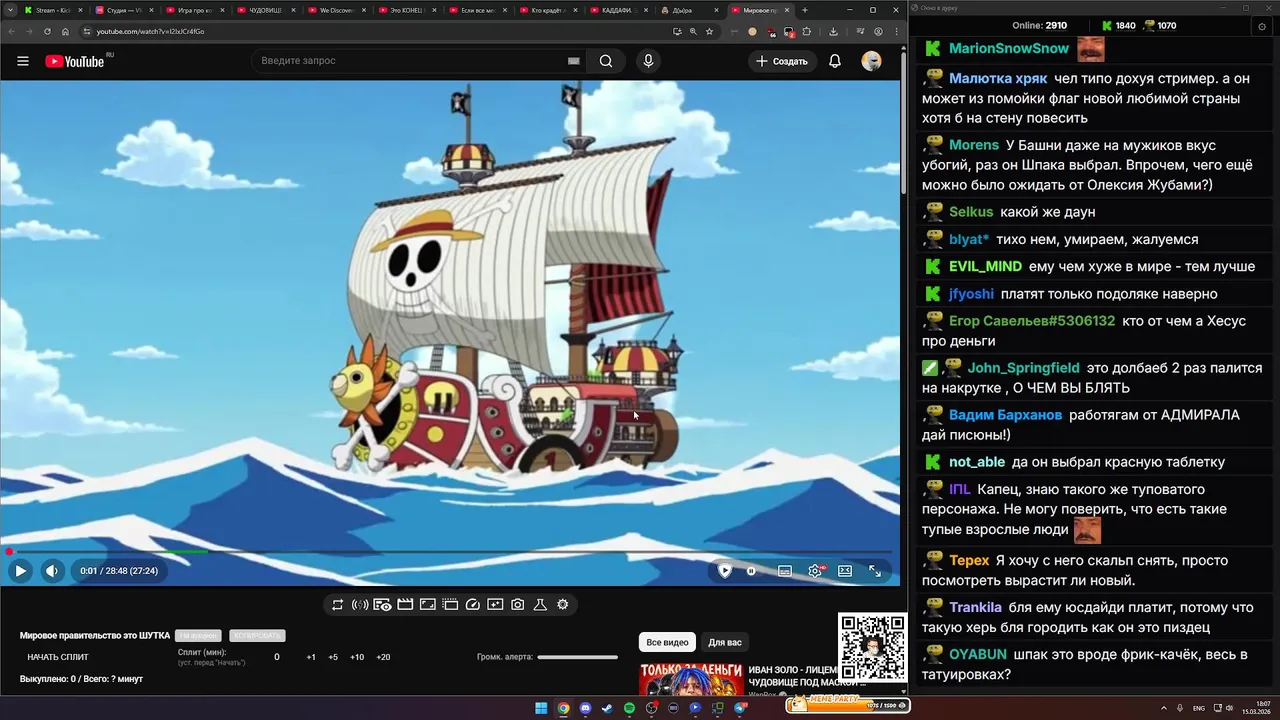This screenshot has width=1280, height=720.
Task: Open the YouTube account avatar menu
Action: coord(872,61)
